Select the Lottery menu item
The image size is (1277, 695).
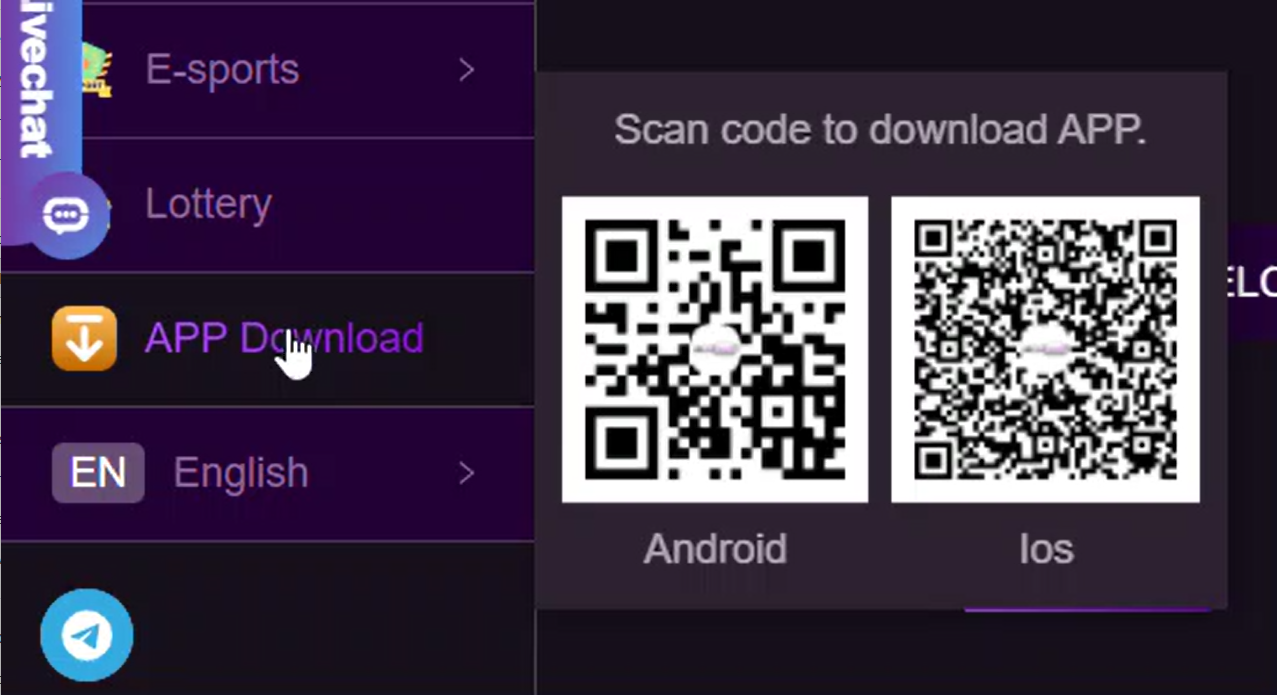pos(267,205)
